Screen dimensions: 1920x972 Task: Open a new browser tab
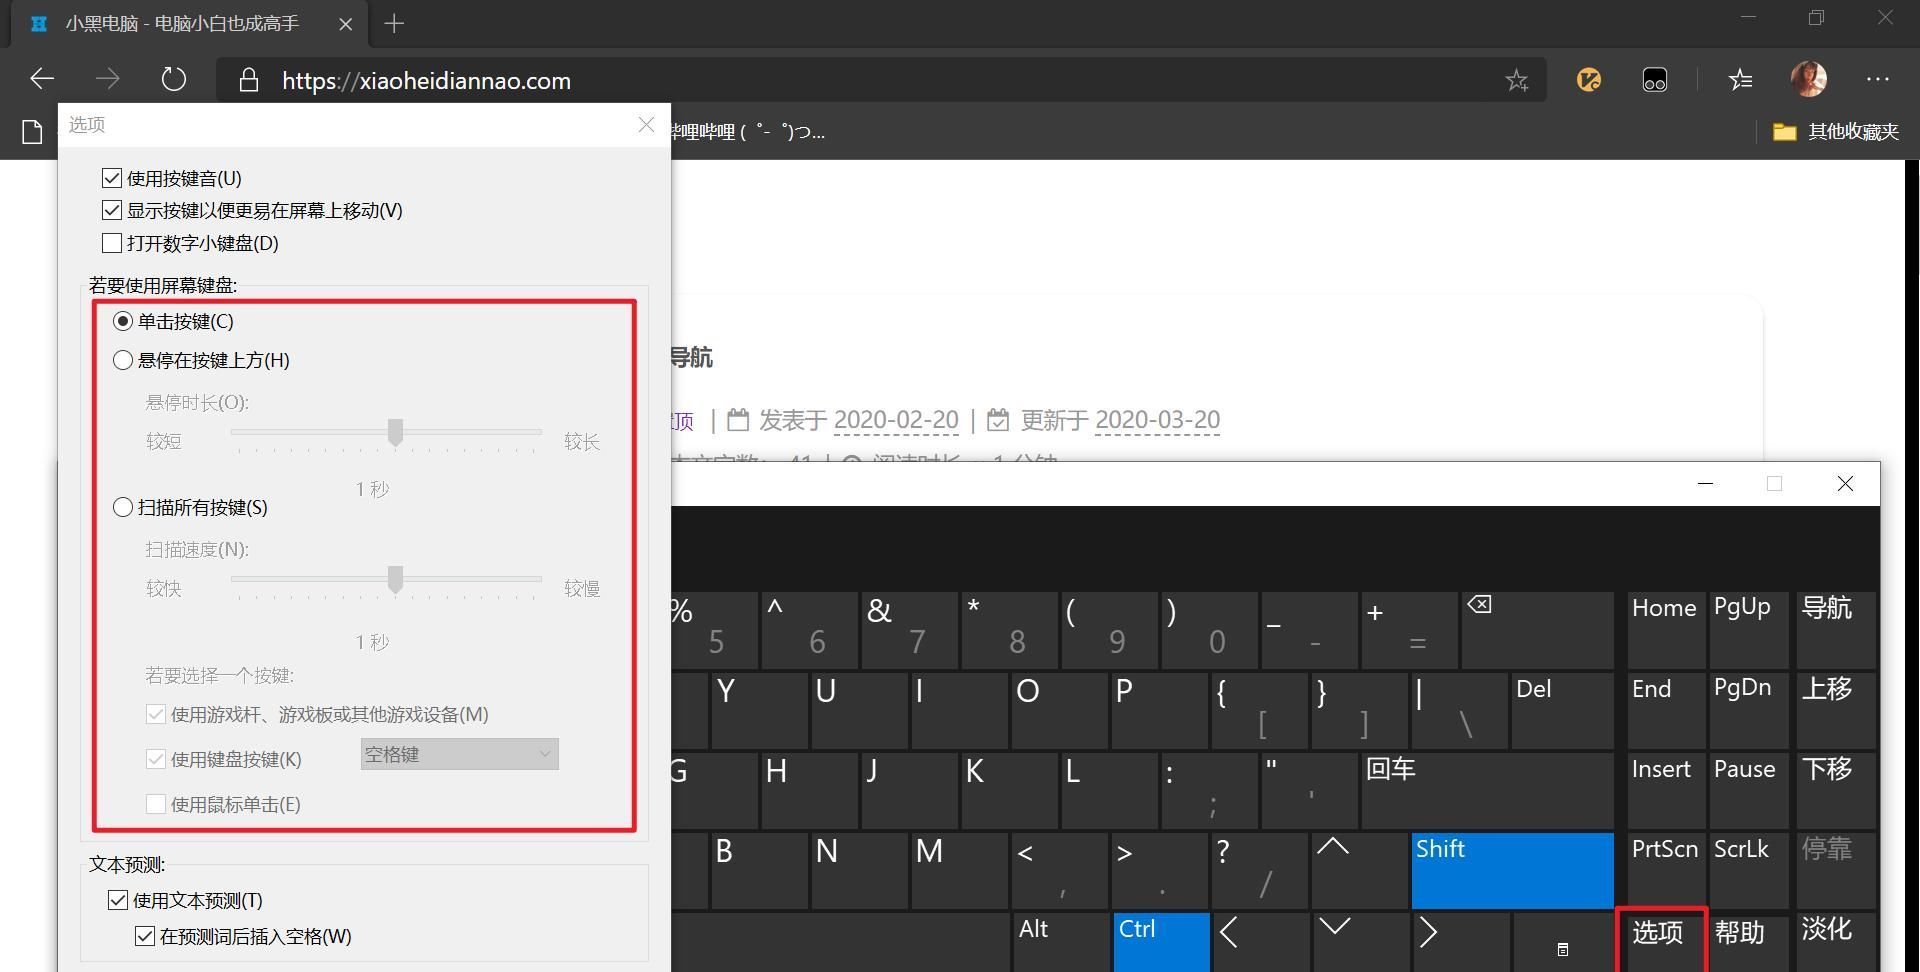pos(394,23)
